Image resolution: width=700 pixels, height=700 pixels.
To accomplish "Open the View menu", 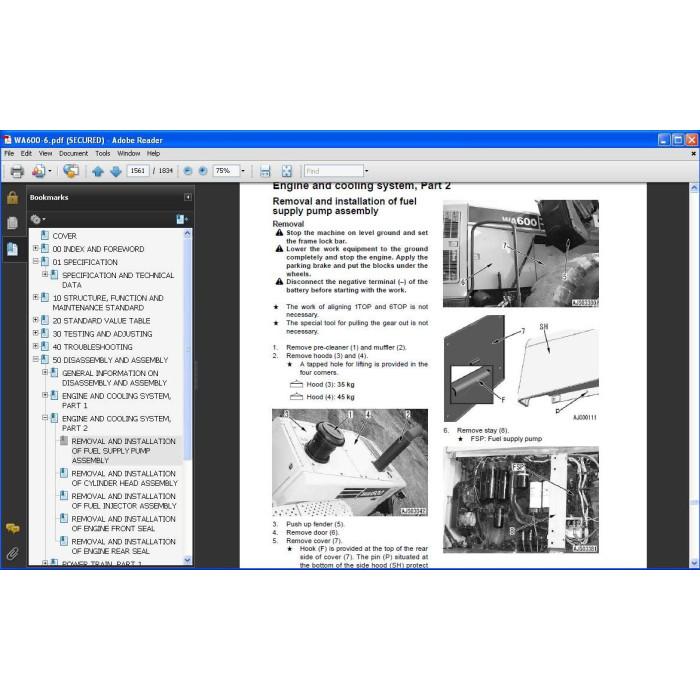I will coord(45,153).
